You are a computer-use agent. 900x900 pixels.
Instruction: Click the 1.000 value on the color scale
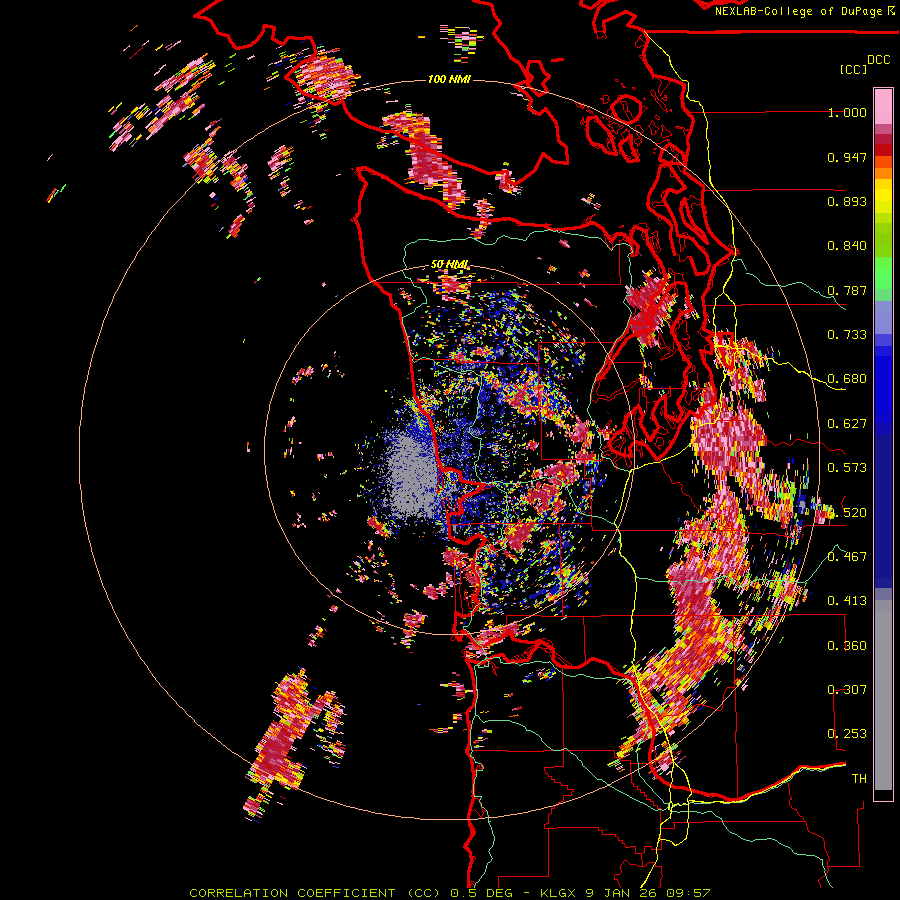[847, 112]
